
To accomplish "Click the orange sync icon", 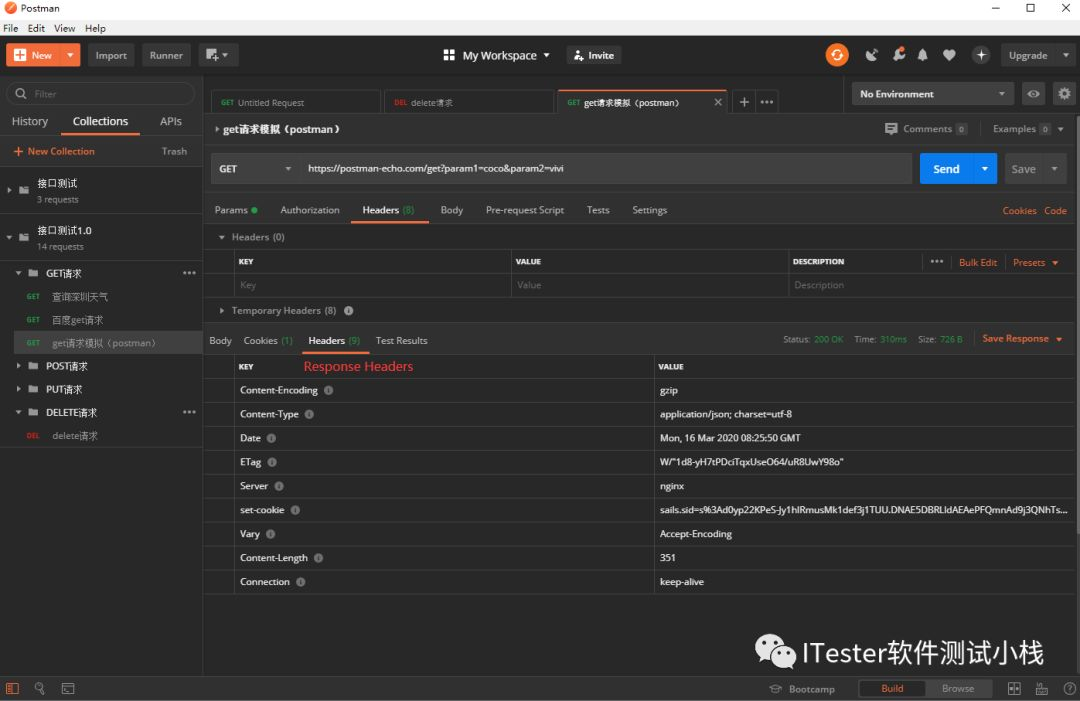I will 837,55.
